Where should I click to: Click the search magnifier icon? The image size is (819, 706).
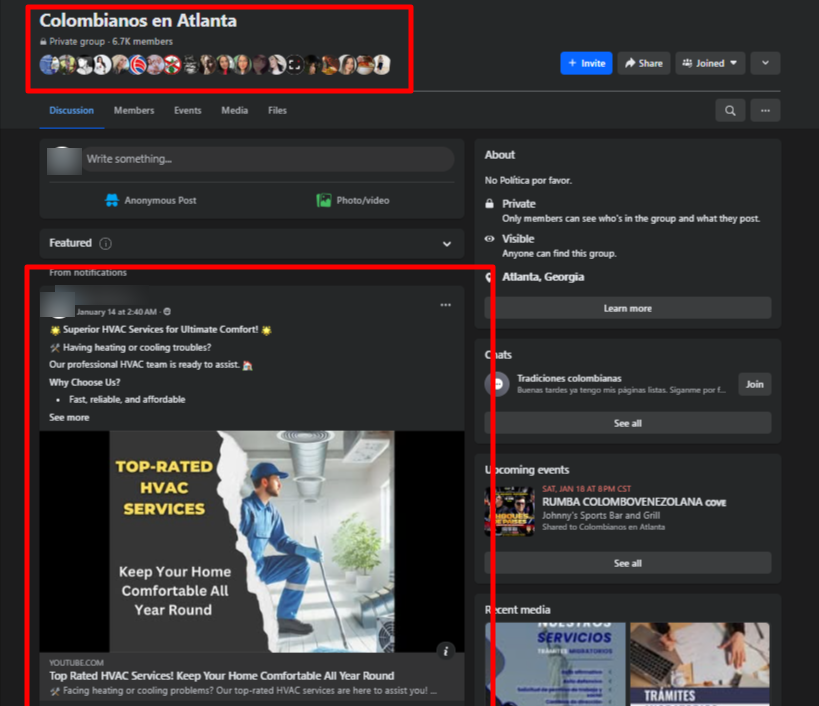[730, 111]
